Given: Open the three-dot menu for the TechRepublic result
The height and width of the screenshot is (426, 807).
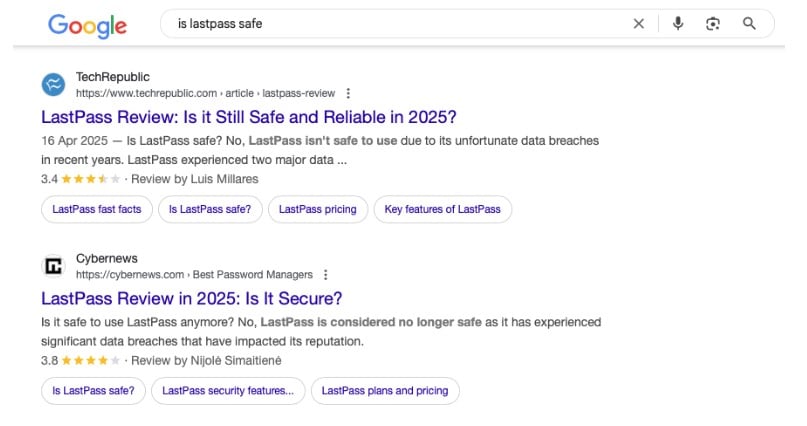Looking at the screenshot, I should [348, 93].
